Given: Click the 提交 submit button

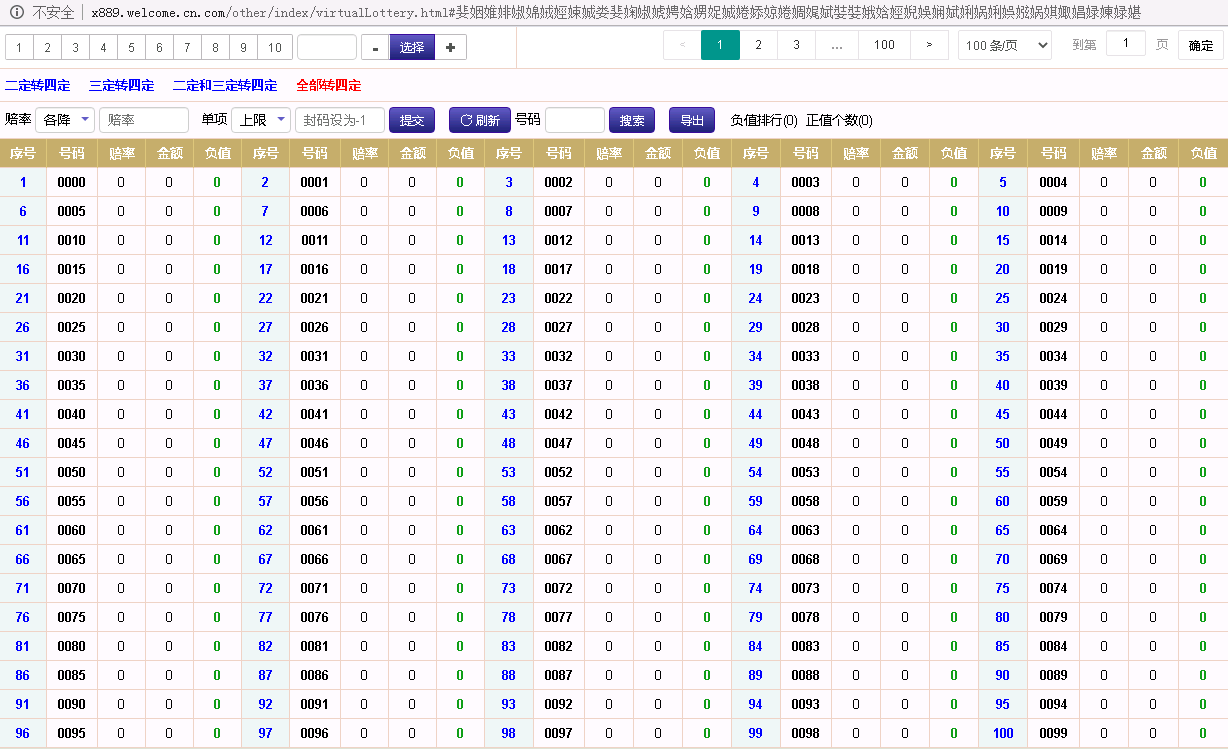Looking at the screenshot, I should click(x=411, y=119).
